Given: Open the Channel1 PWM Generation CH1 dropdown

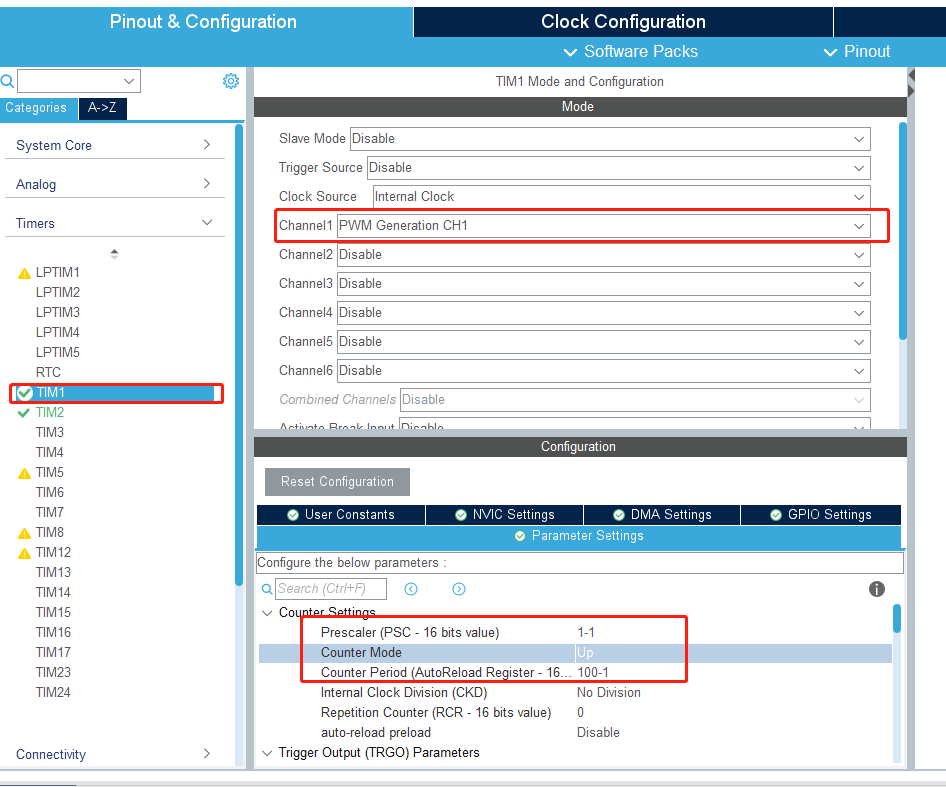Looking at the screenshot, I should coord(603,226).
